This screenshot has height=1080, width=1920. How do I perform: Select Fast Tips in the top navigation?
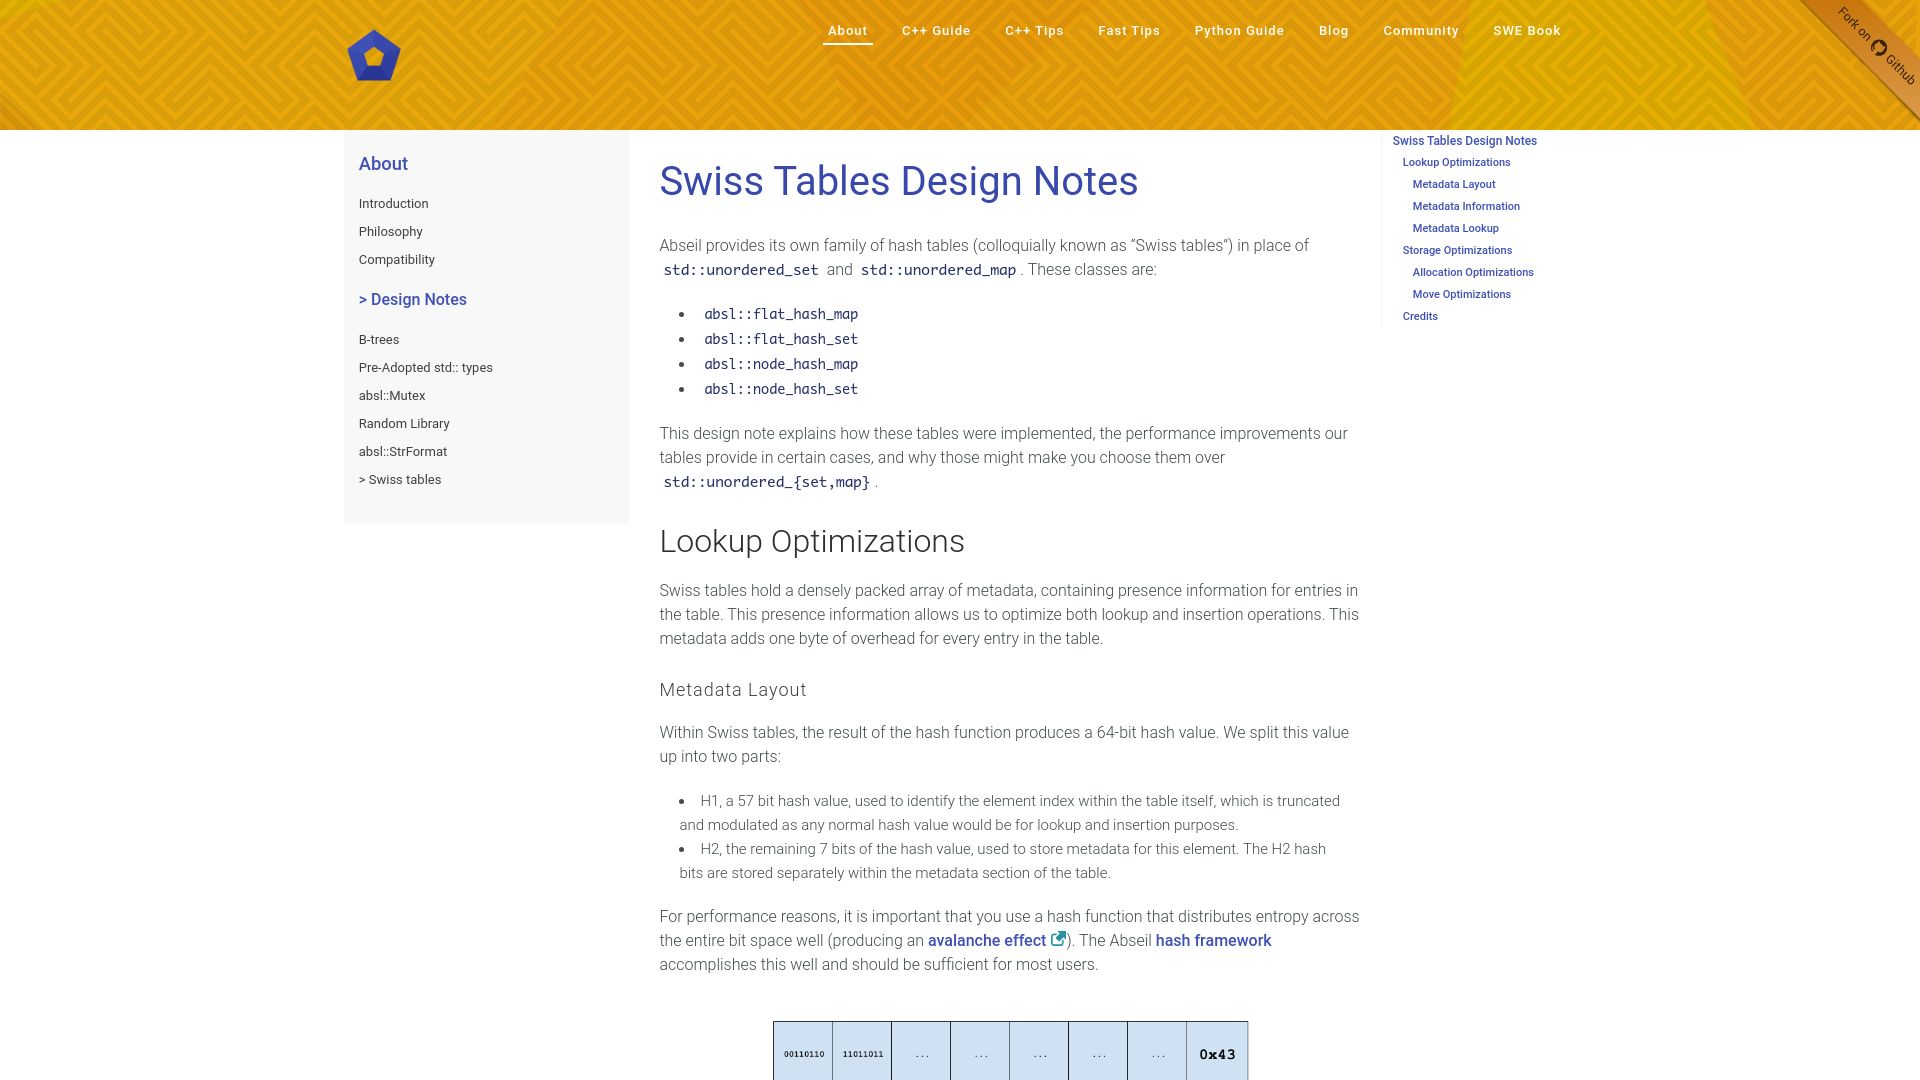1129,31
